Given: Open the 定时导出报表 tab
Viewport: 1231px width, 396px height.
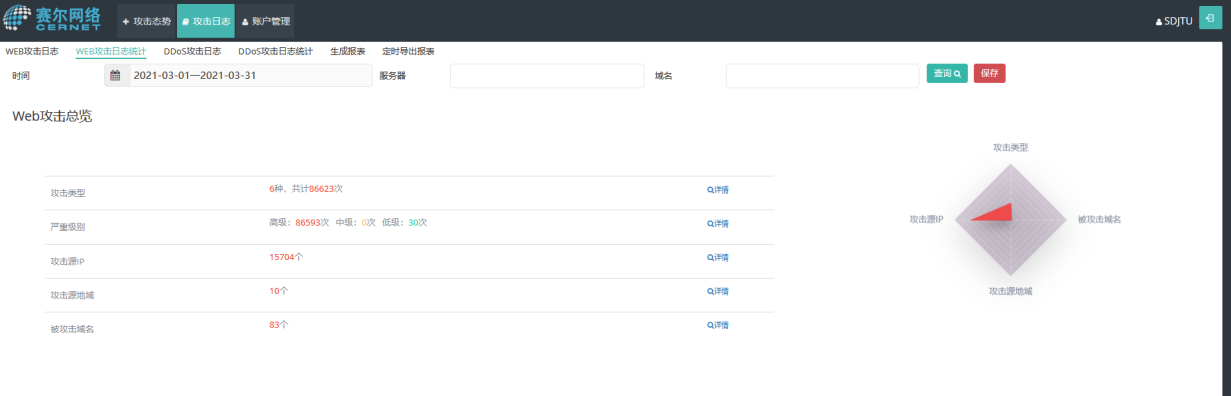Looking at the screenshot, I should tap(408, 51).
